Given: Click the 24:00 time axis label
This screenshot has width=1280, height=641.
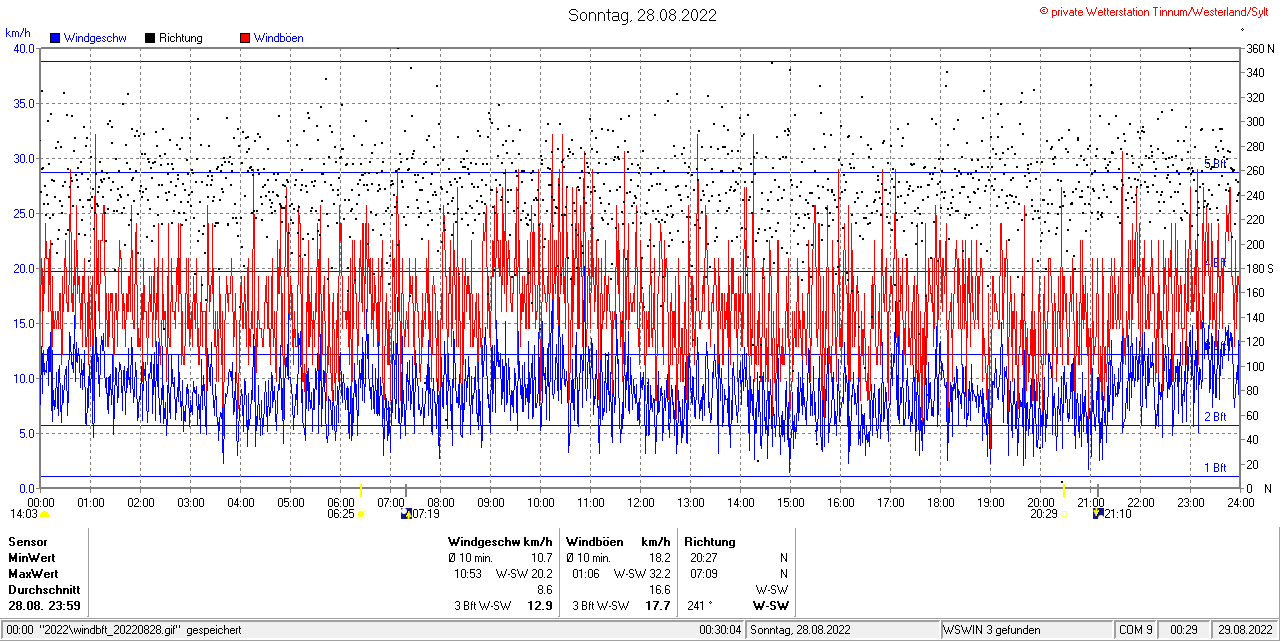Looking at the screenshot, I should click(1240, 502).
